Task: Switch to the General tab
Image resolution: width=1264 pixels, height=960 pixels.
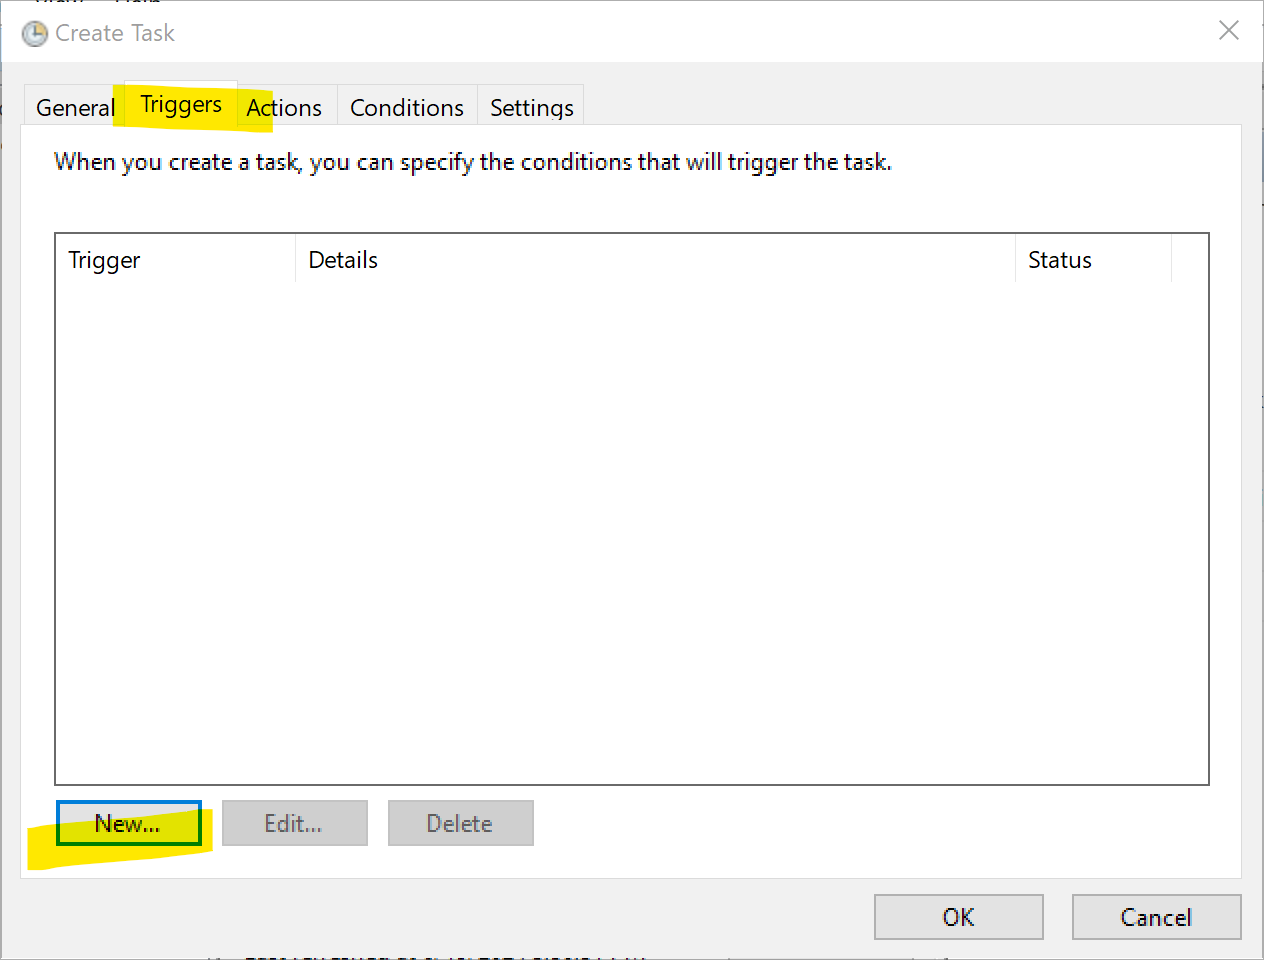Action: coord(75,107)
